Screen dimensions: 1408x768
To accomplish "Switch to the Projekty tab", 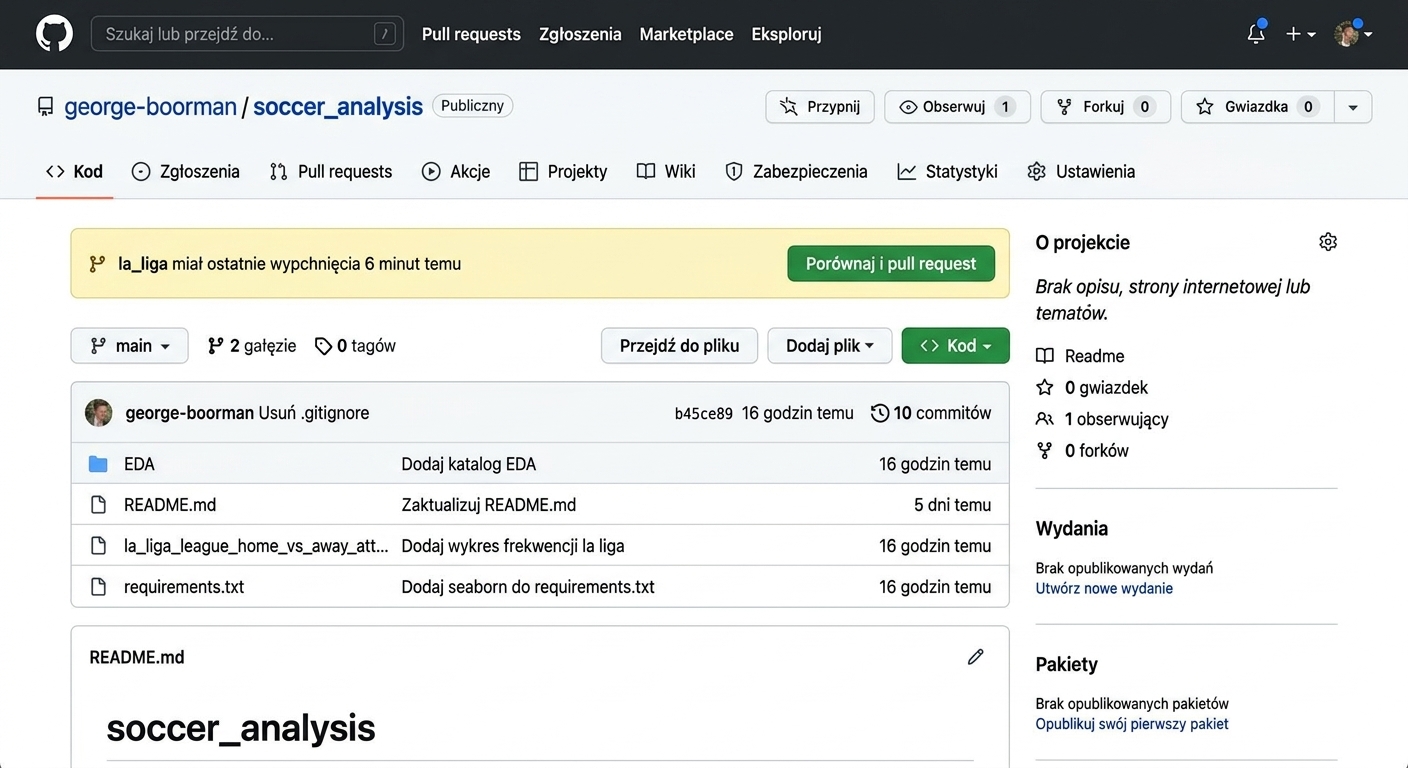I will pos(563,172).
